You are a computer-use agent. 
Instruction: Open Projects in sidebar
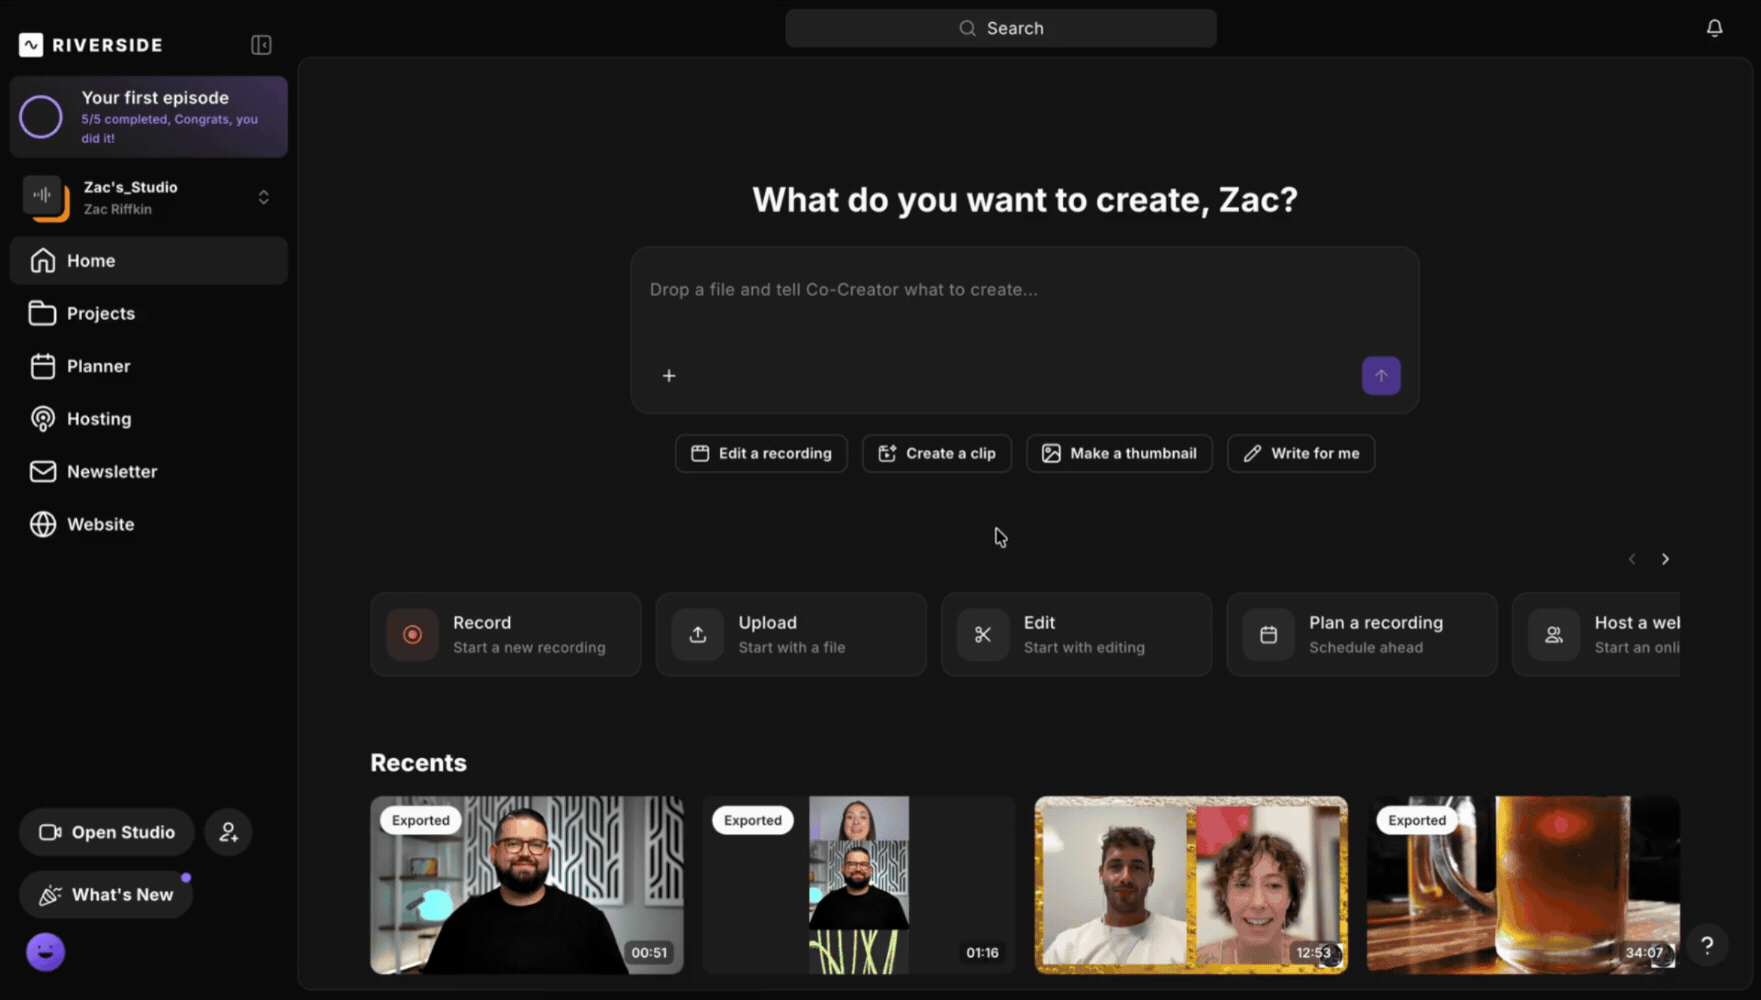point(149,314)
